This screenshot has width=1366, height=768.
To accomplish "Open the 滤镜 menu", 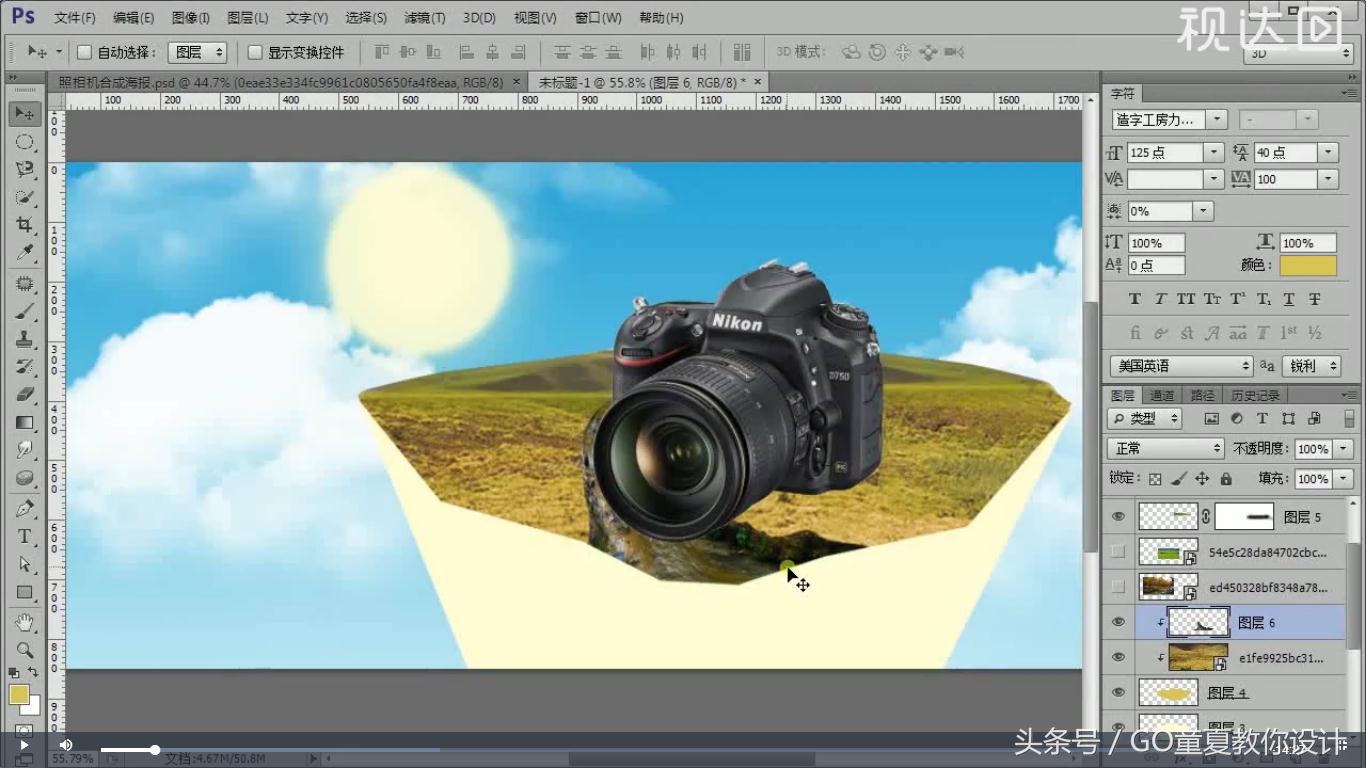I will coord(426,17).
